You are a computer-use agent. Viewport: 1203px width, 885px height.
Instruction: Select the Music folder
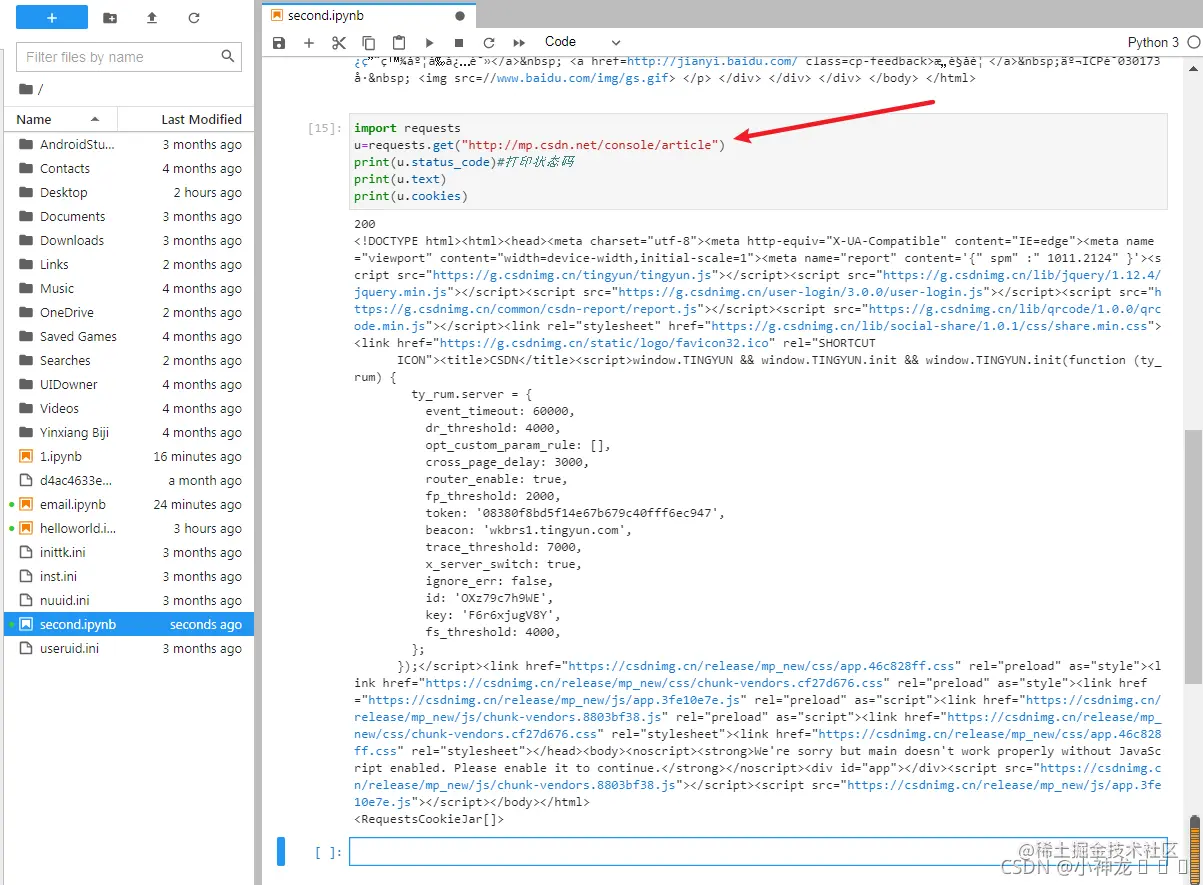pos(129,288)
